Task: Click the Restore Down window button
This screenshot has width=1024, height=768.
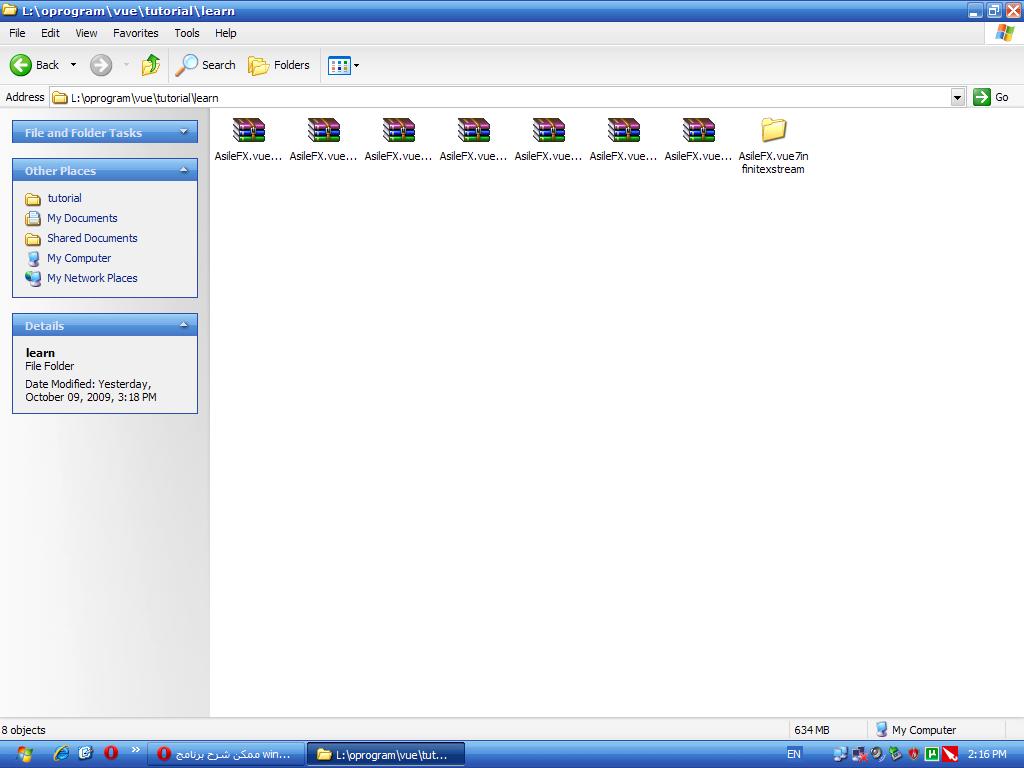Action: pos(994,10)
